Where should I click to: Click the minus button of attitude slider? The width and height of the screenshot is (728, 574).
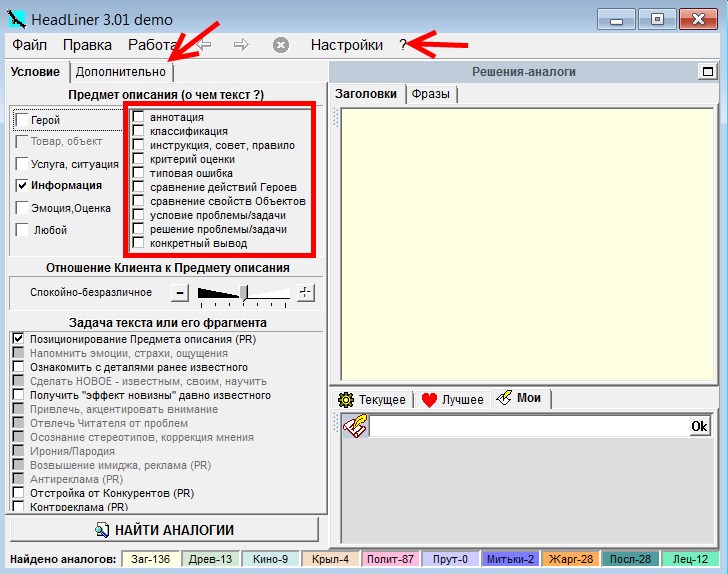click(x=180, y=293)
